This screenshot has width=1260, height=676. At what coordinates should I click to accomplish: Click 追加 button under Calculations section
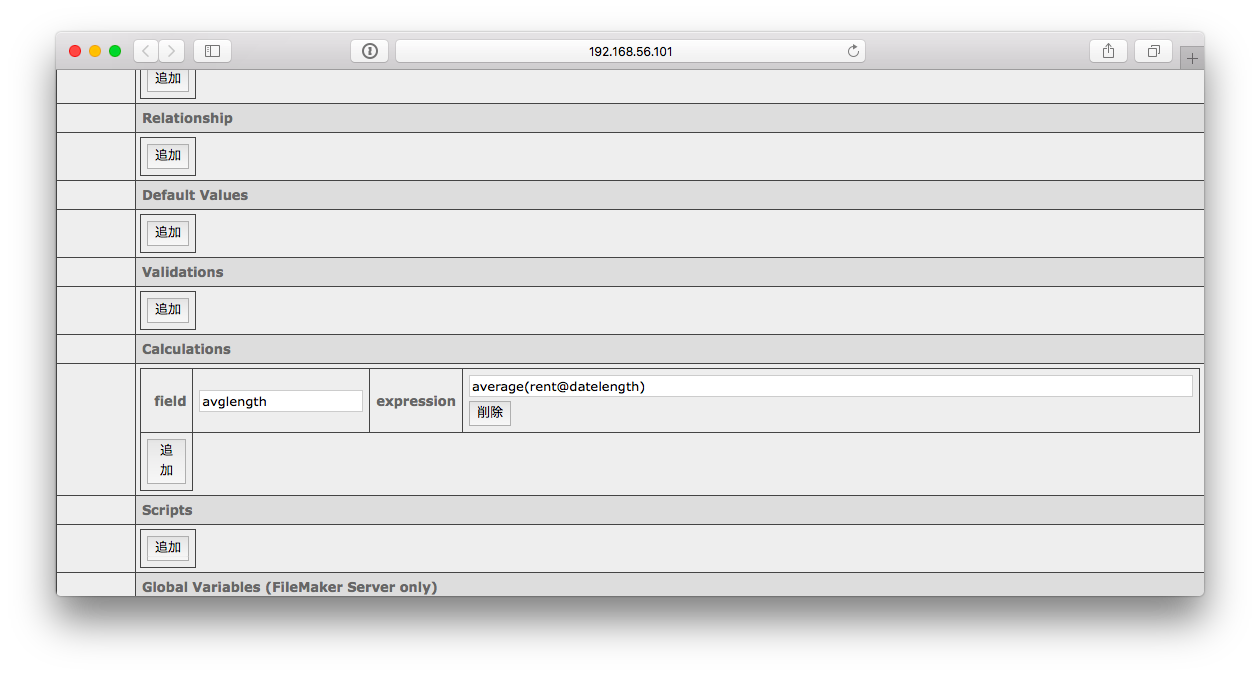pyautogui.click(x=166, y=461)
